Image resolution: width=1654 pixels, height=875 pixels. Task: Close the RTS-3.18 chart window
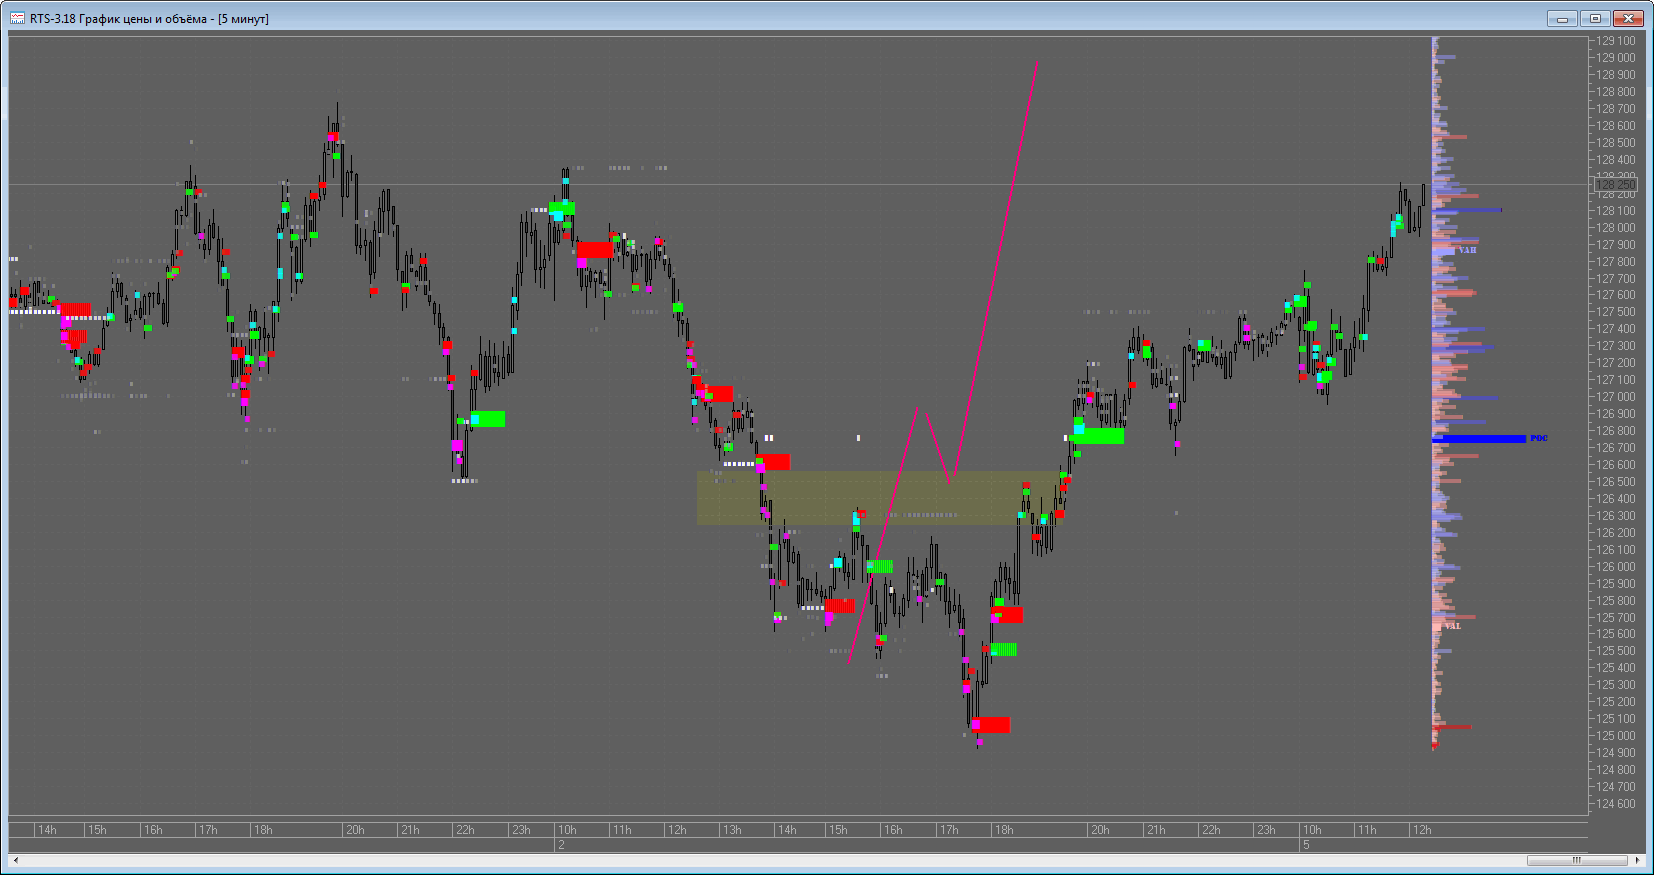[x=1629, y=18]
